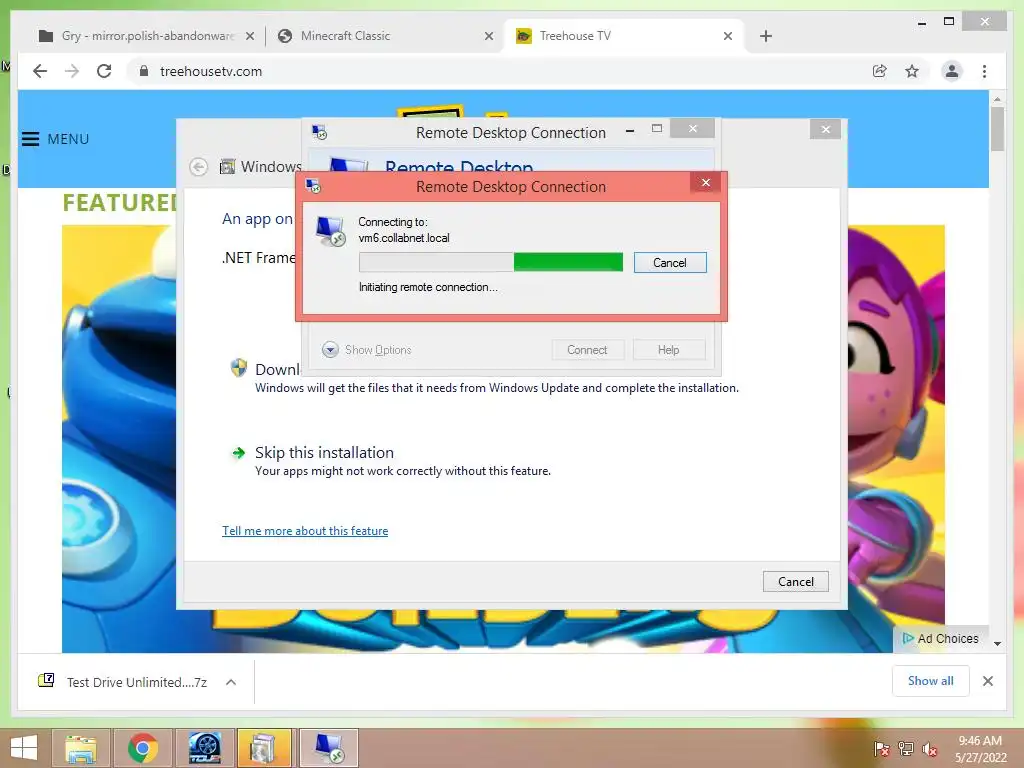Image resolution: width=1024 pixels, height=768 pixels.
Task: Click the Windows Start button
Action: (x=24, y=748)
